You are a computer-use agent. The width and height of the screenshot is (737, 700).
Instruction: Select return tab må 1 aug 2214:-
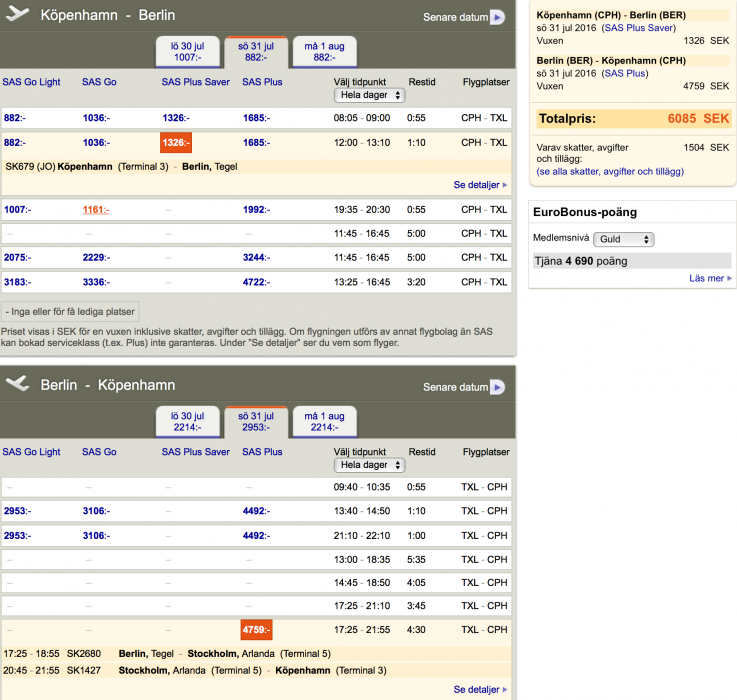click(x=324, y=422)
